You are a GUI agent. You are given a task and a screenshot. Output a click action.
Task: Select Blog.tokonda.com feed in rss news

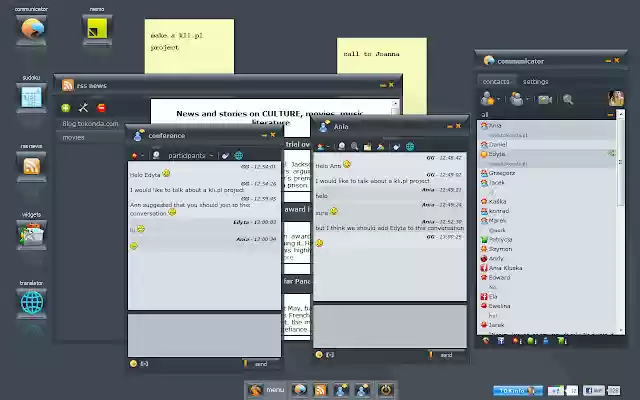(x=90, y=124)
